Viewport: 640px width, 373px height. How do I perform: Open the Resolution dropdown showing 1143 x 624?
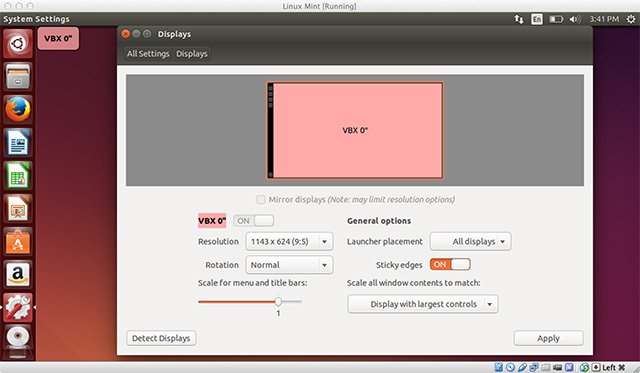pyautogui.click(x=289, y=242)
